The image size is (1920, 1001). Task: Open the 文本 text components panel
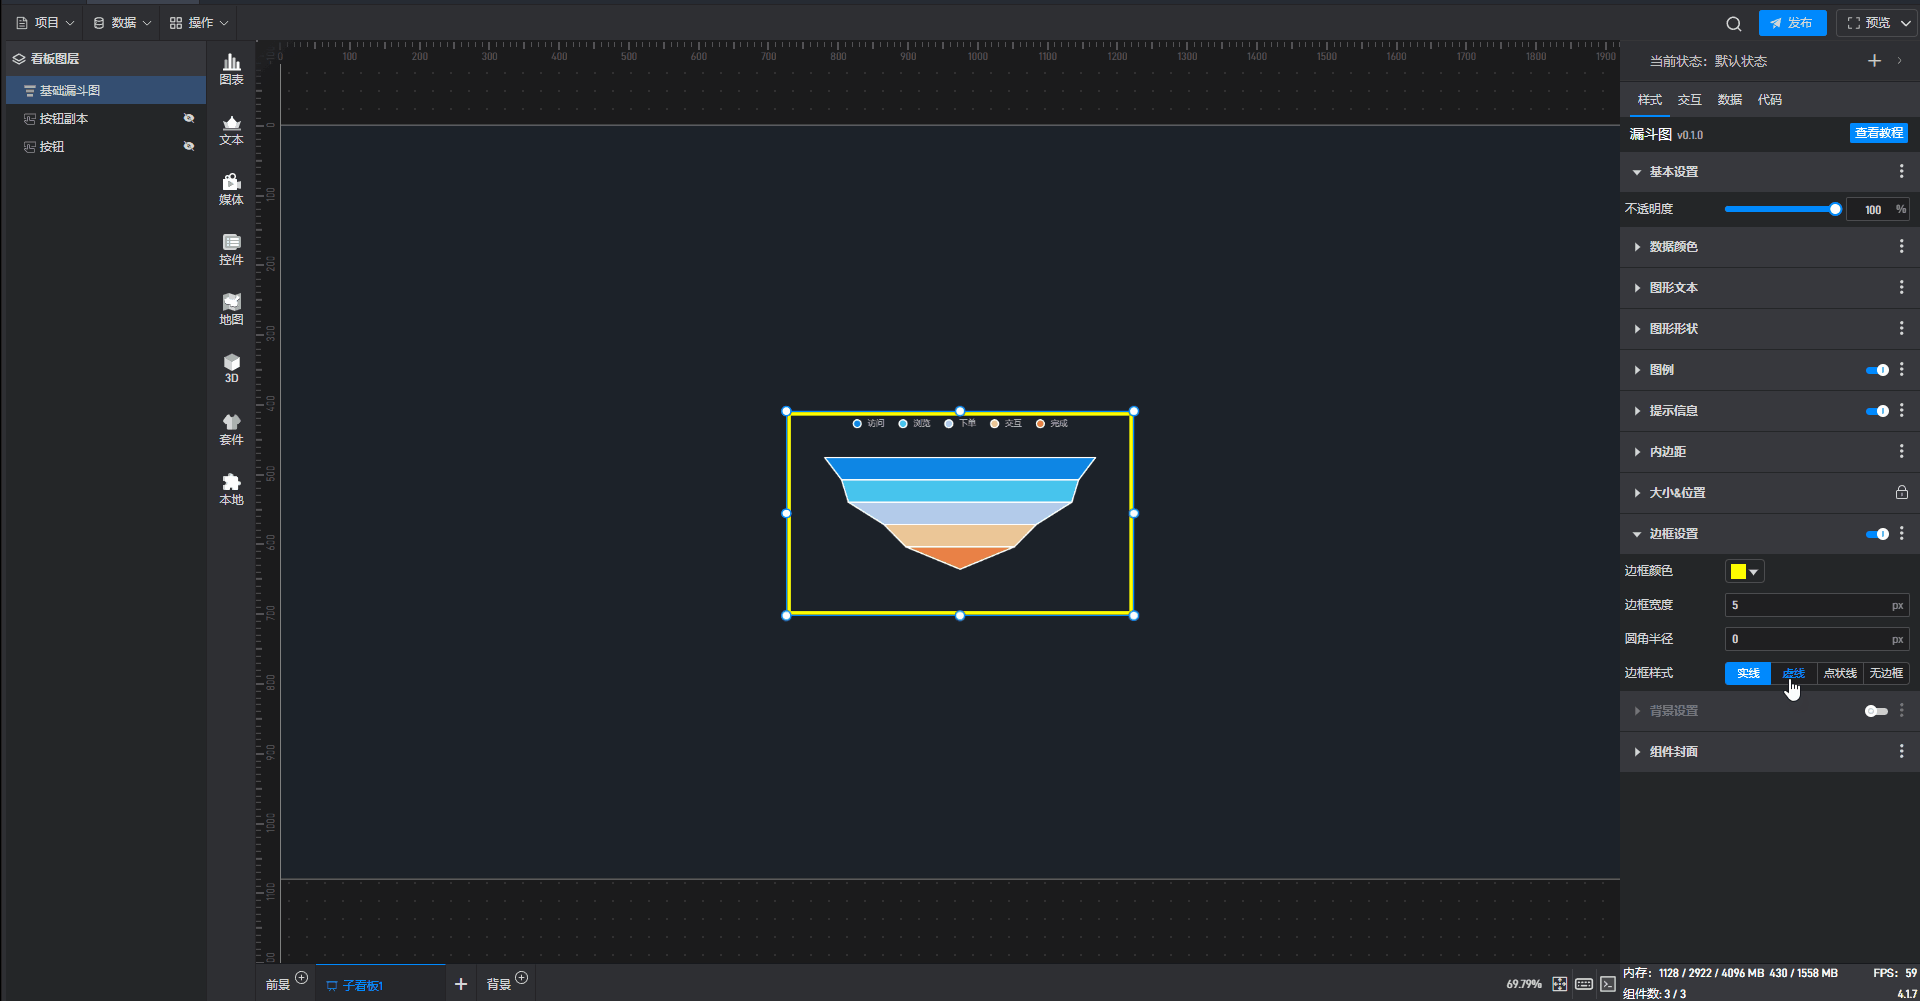point(231,130)
